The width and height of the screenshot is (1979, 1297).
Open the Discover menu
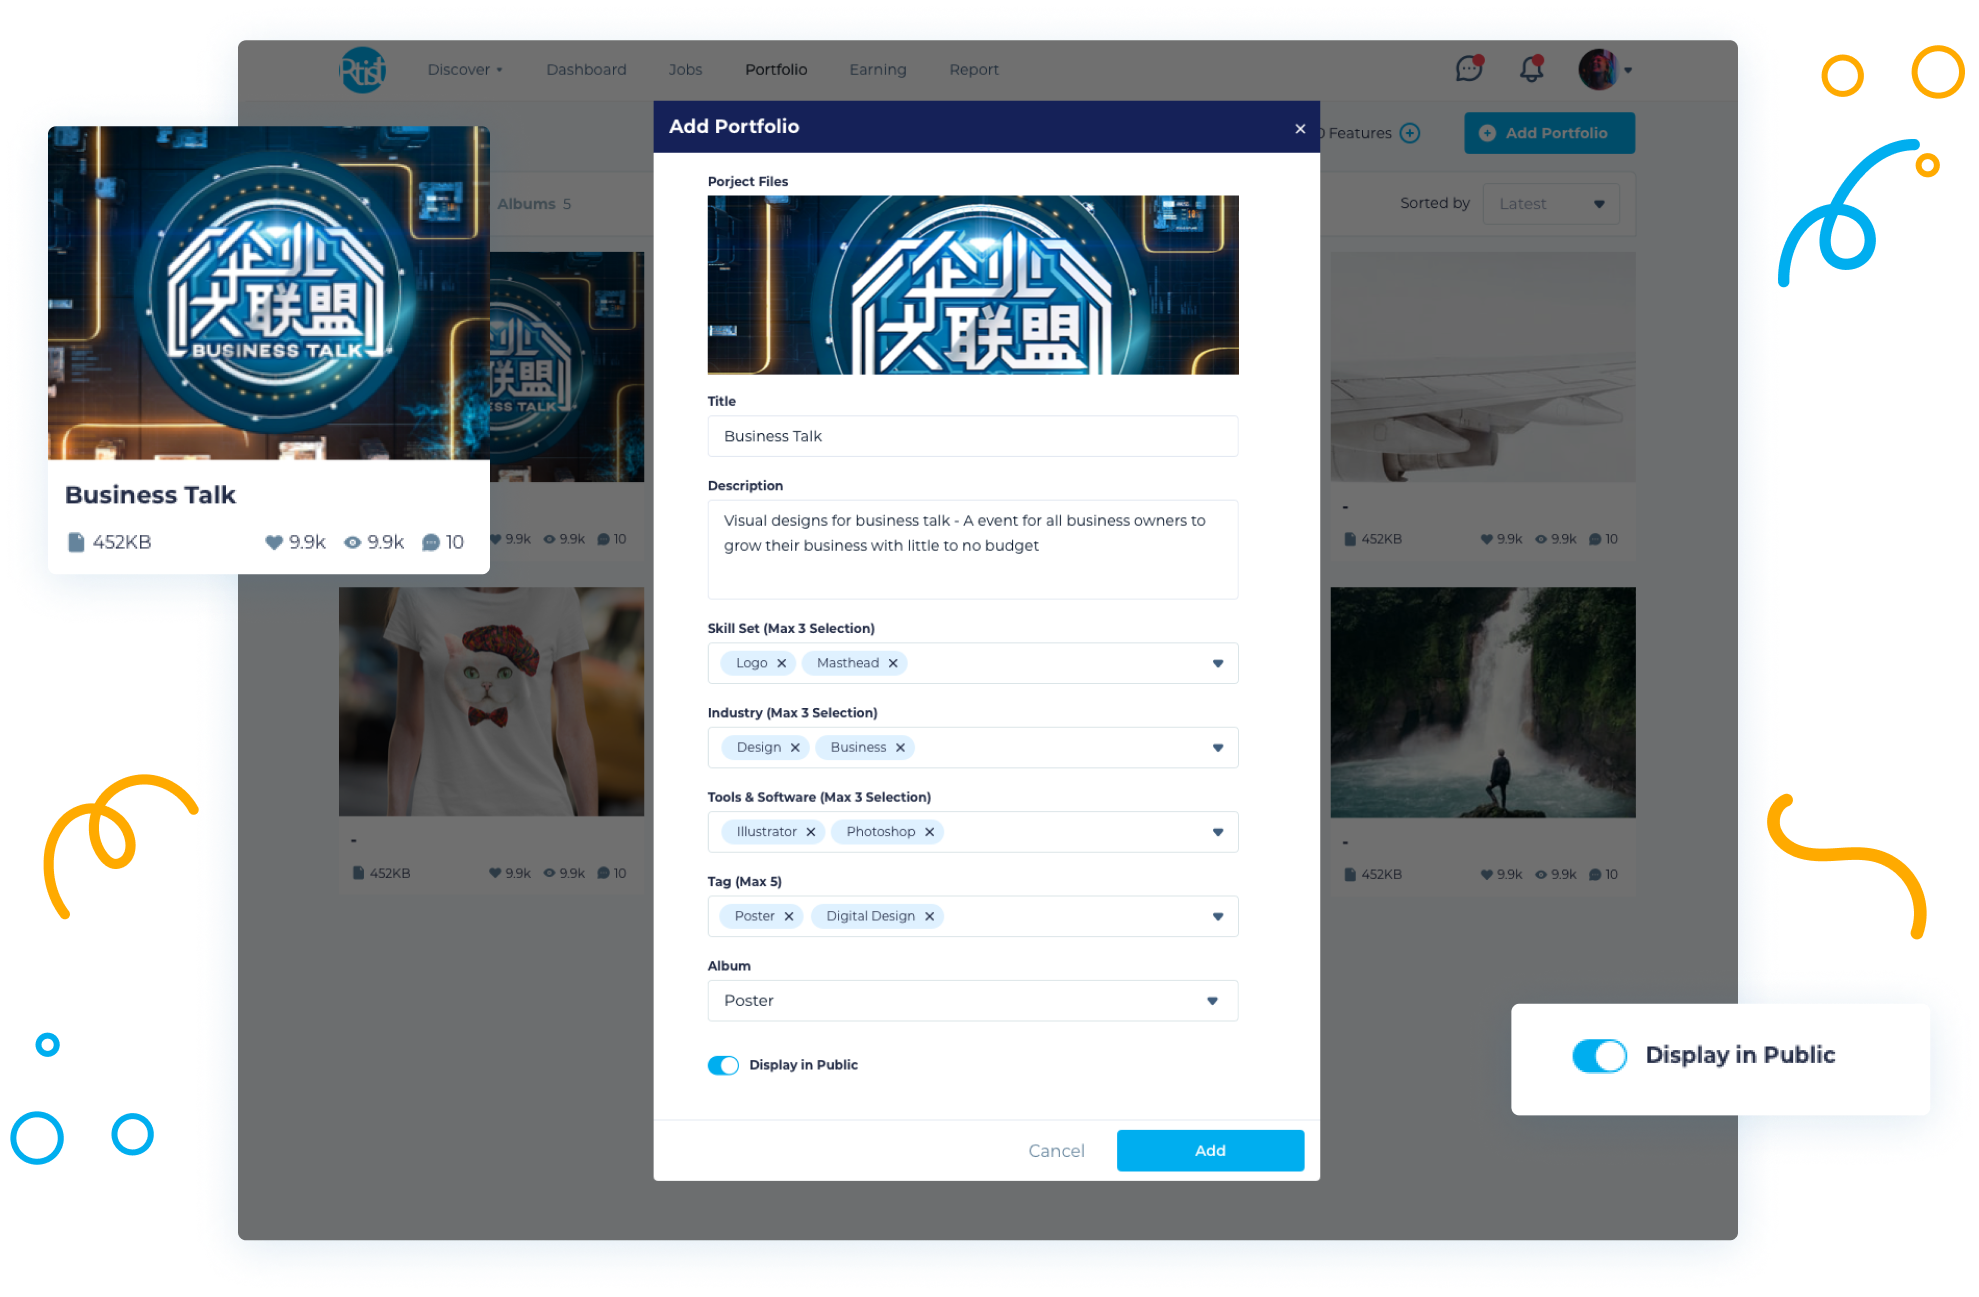pyautogui.click(x=465, y=70)
